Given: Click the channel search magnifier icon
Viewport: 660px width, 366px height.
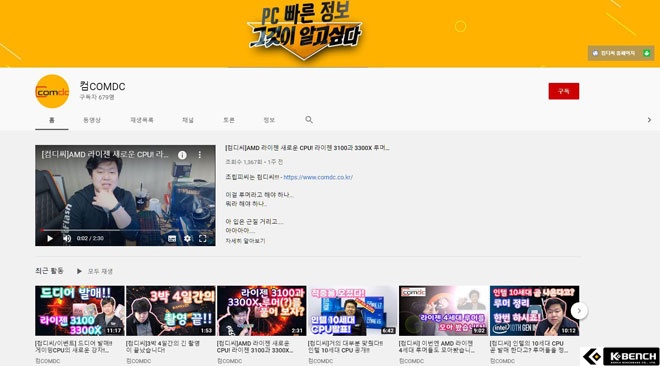Looking at the screenshot, I should click(309, 120).
